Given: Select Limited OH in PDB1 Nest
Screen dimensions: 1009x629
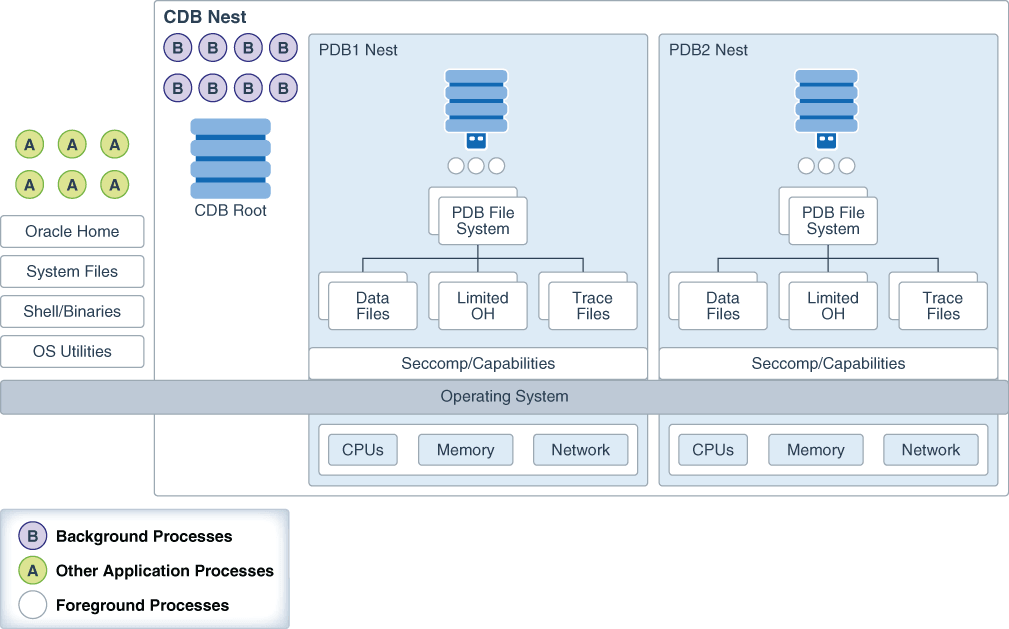Looking at the screenshot, I should [483, 306].
